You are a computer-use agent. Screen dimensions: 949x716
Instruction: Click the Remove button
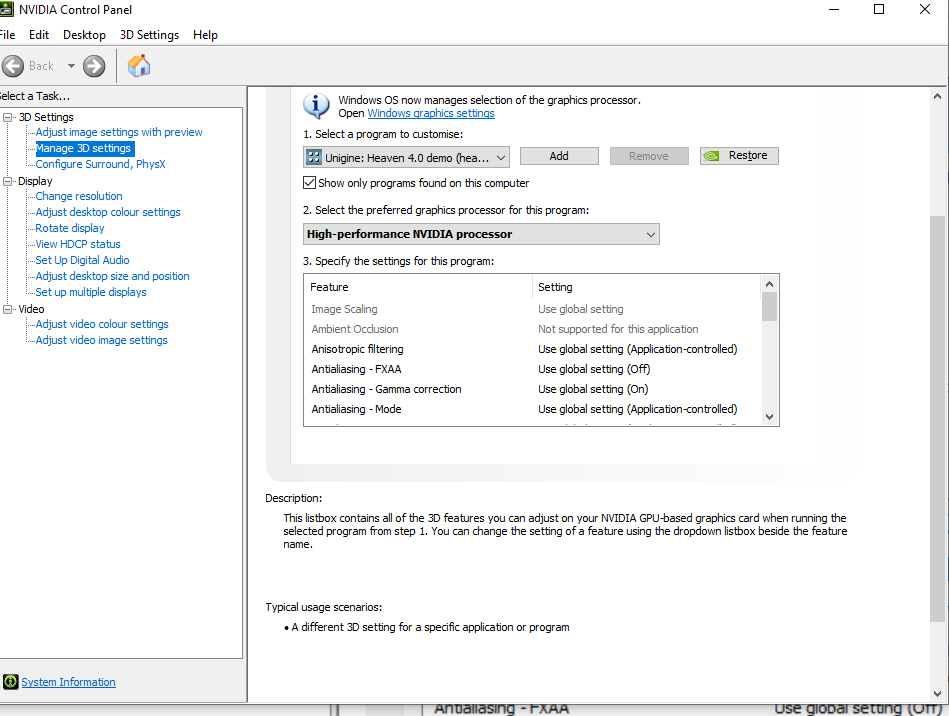(649, 156)
